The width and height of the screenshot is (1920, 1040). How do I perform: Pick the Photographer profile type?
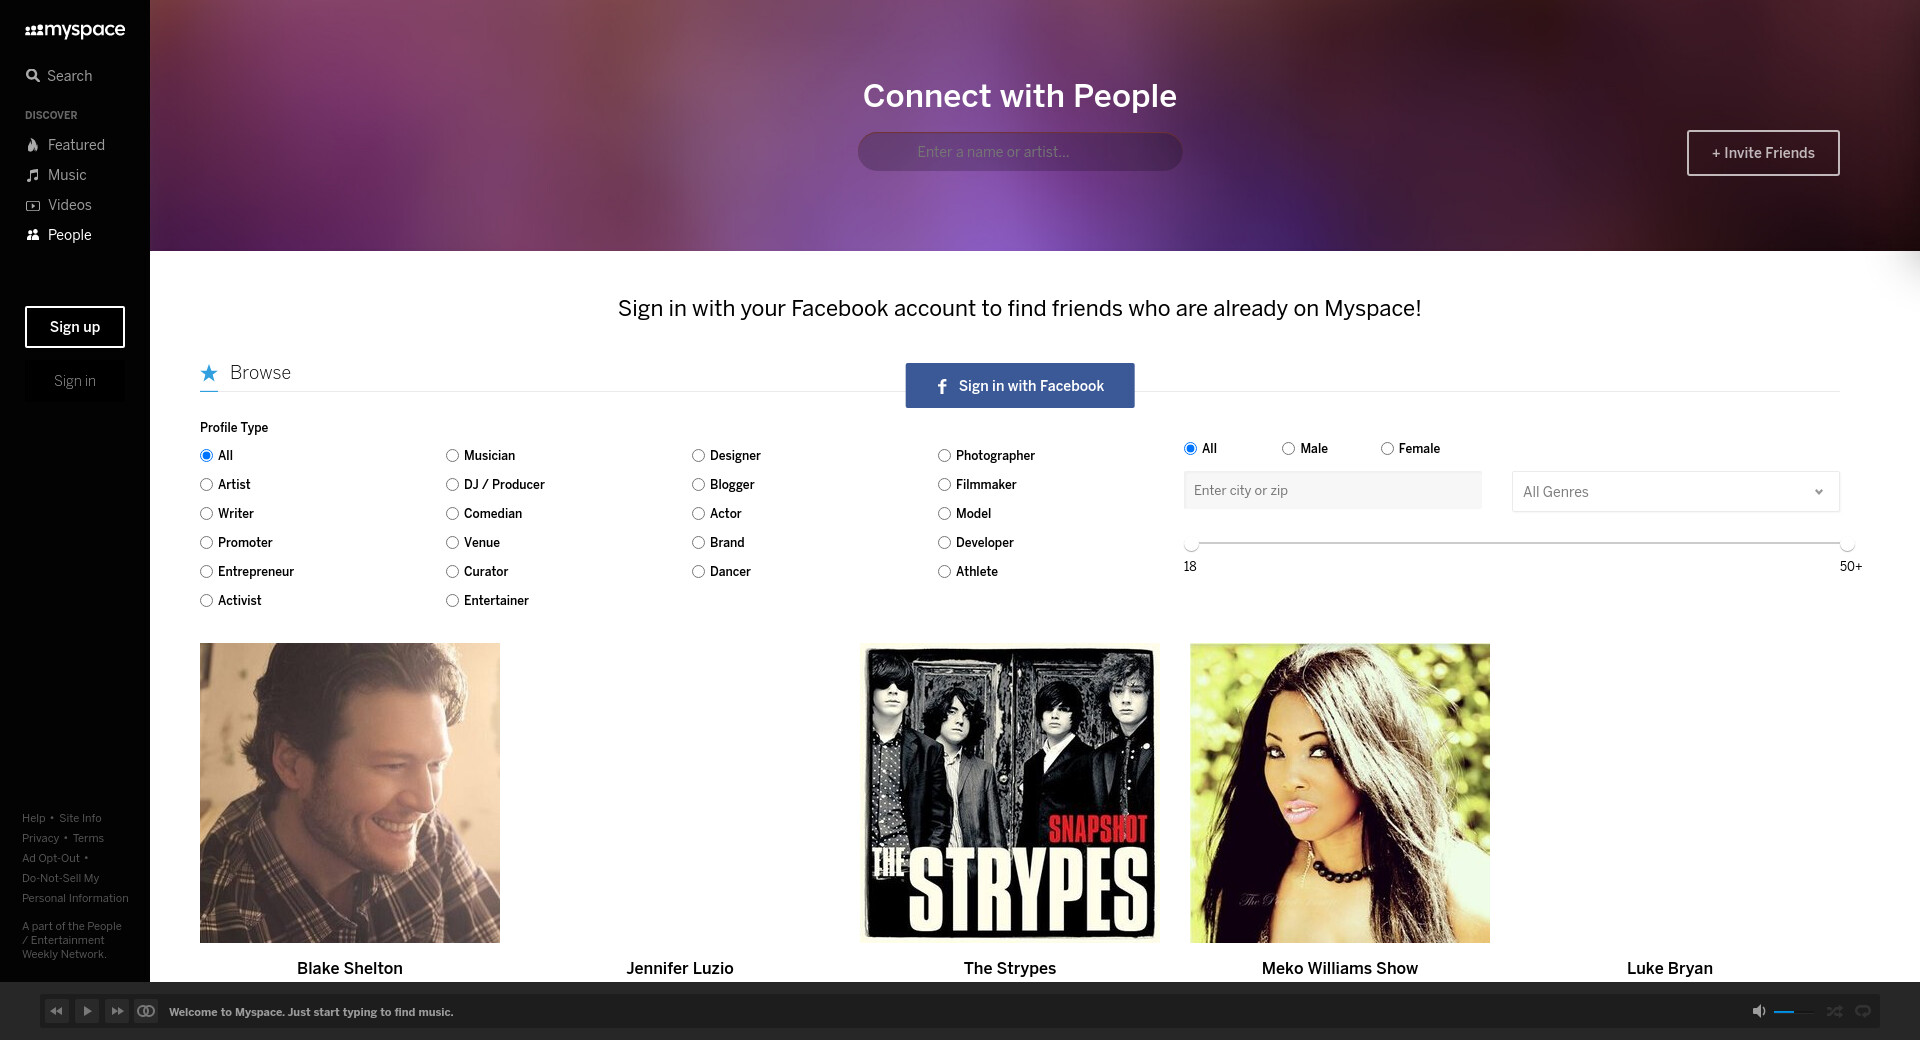[944, 456]
